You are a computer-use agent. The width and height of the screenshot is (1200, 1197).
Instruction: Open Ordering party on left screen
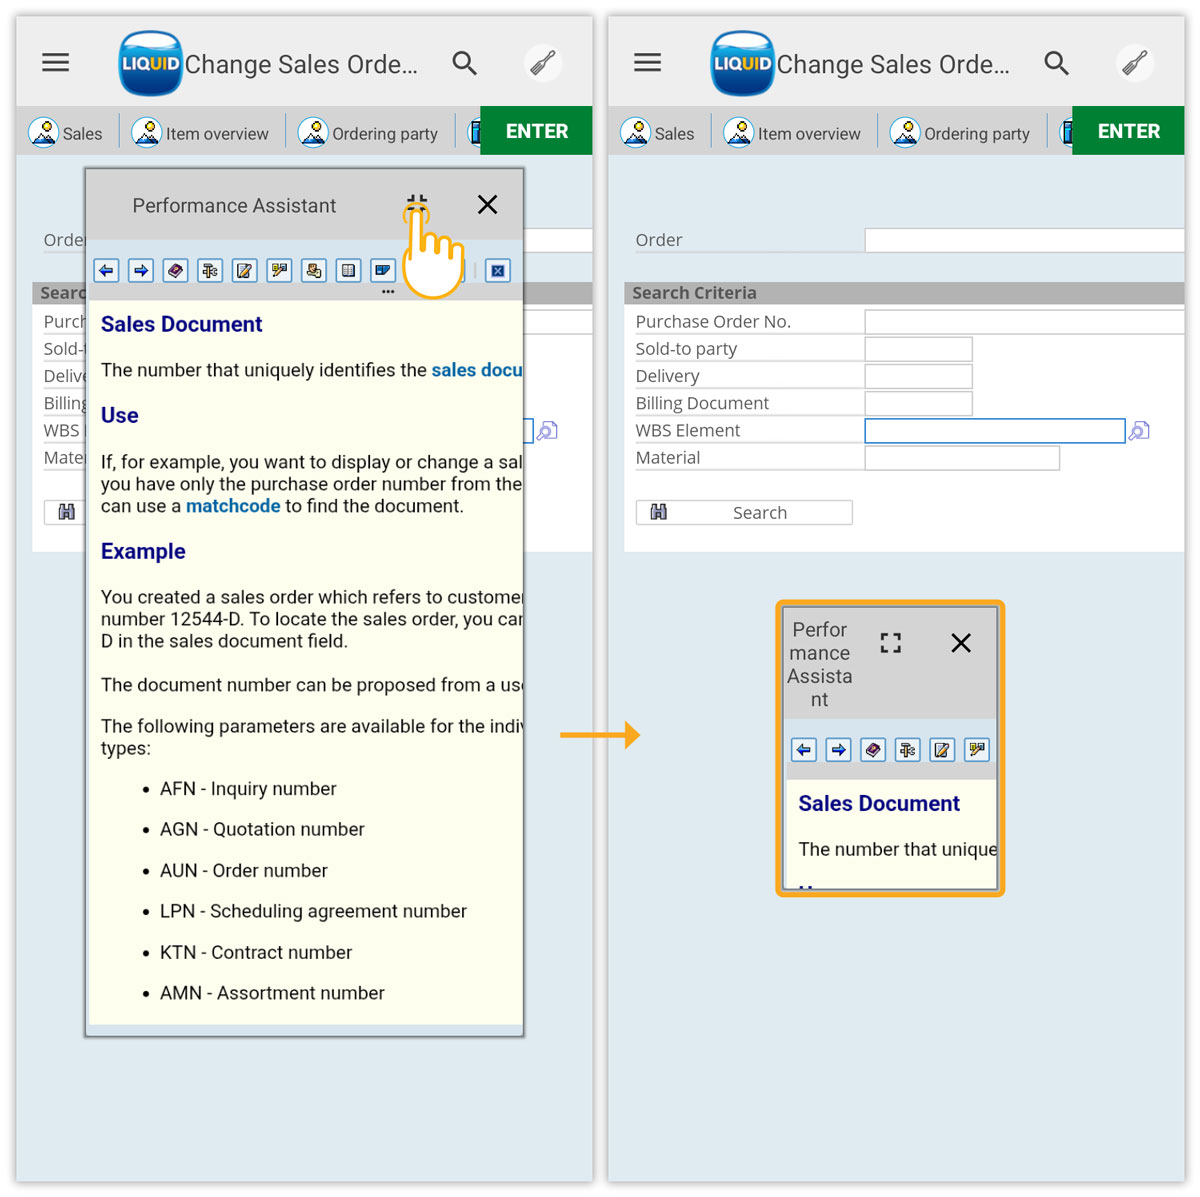[x=368, y=132]
